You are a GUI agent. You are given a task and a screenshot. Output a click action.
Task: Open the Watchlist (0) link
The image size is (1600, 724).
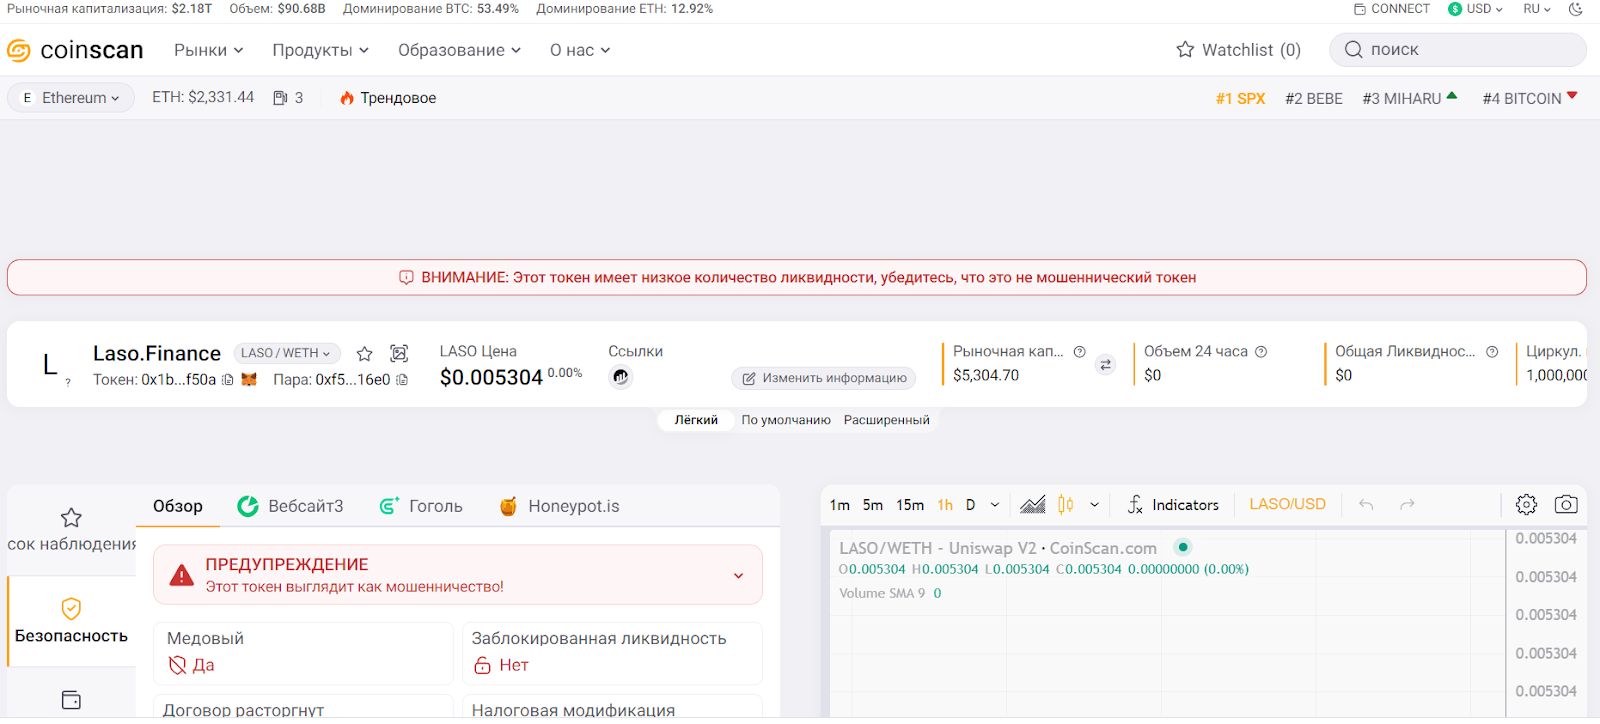click(x=1239, y=50)
